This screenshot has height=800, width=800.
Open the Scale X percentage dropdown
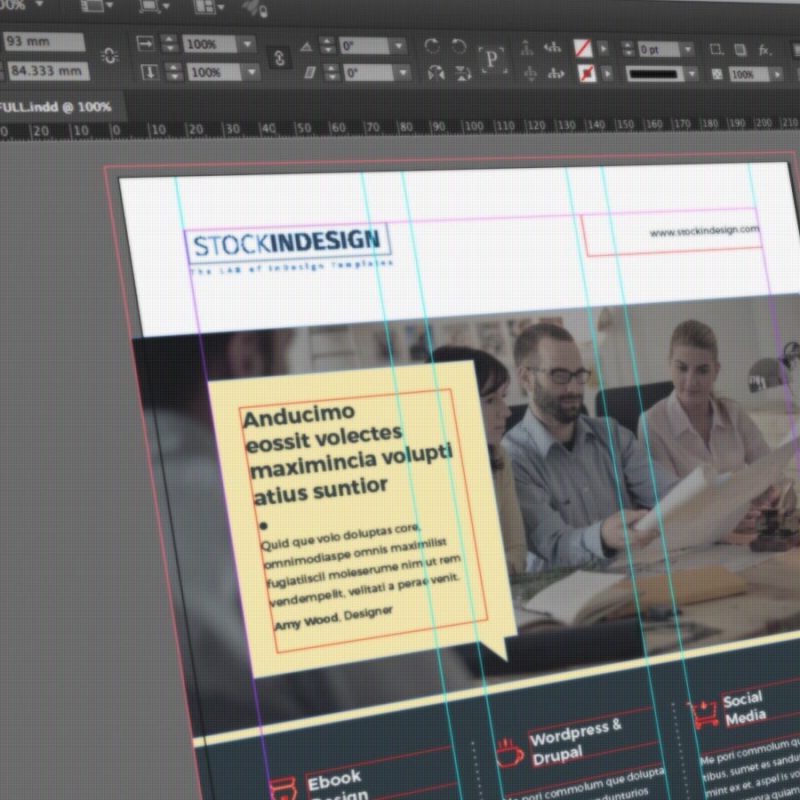(x=247, y=44)
